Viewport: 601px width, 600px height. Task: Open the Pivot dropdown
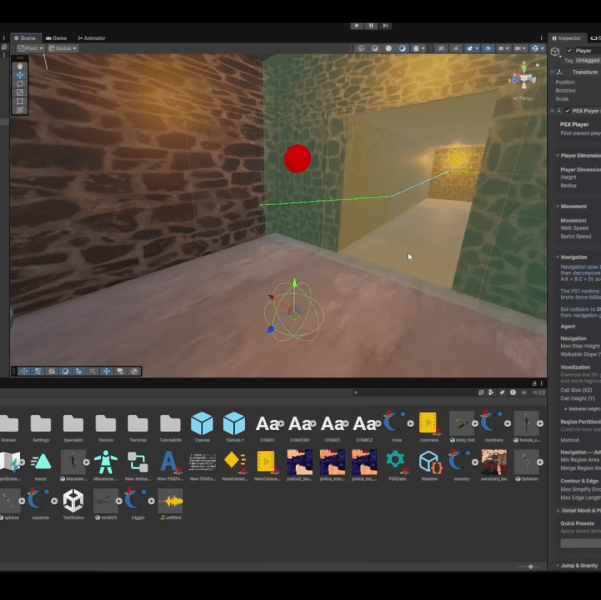pyautogui.click(x=31, y=48)
